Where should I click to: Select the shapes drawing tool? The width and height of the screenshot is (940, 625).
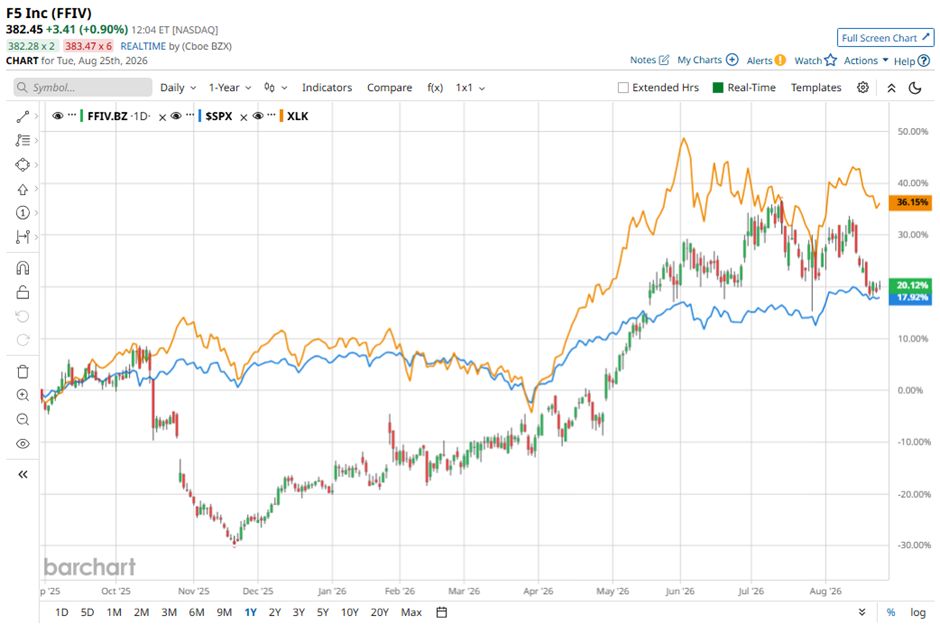(x=23, y=164)
